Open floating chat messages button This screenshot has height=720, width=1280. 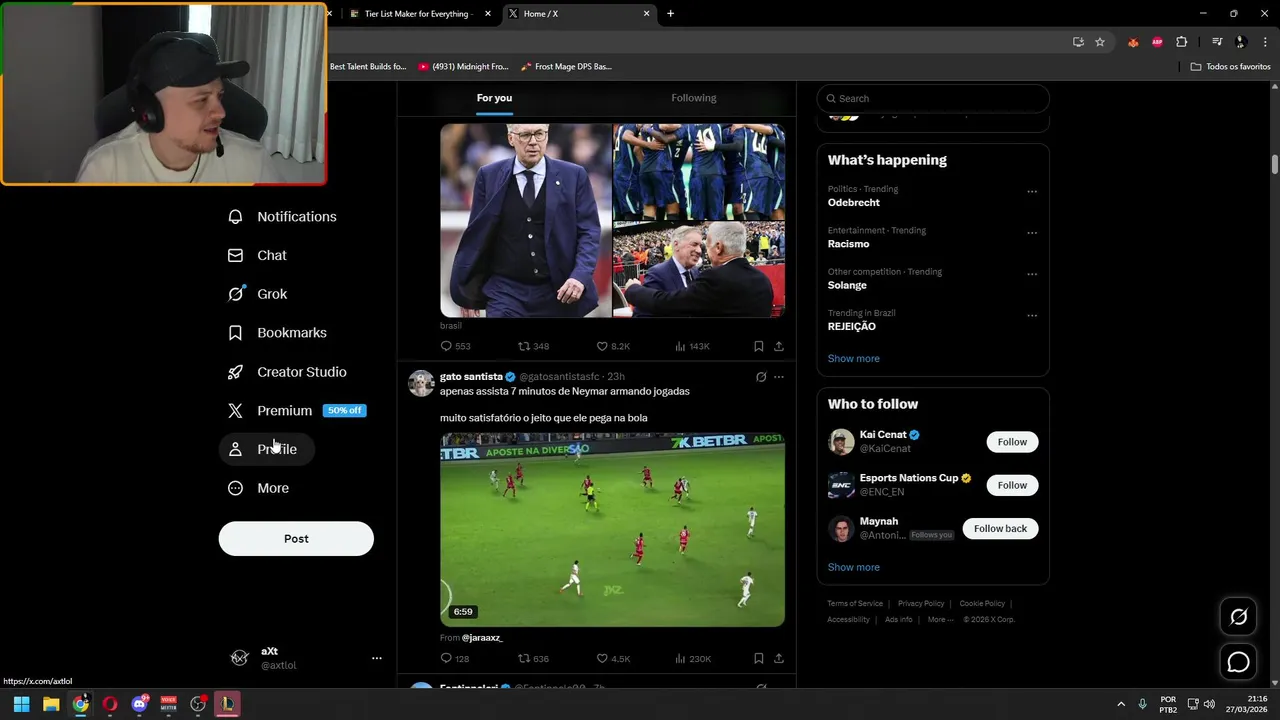[x=1238, y=662]
